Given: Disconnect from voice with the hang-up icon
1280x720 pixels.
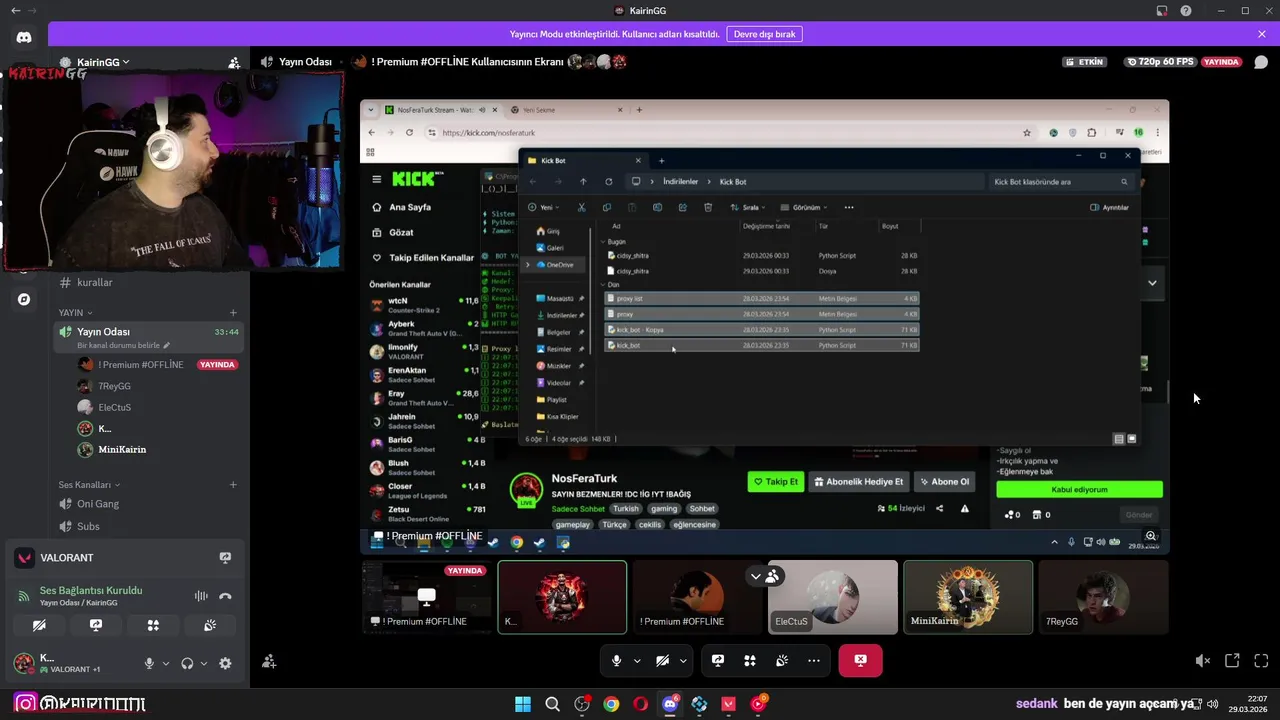Looking at the screenshot, I should [225, 596].
